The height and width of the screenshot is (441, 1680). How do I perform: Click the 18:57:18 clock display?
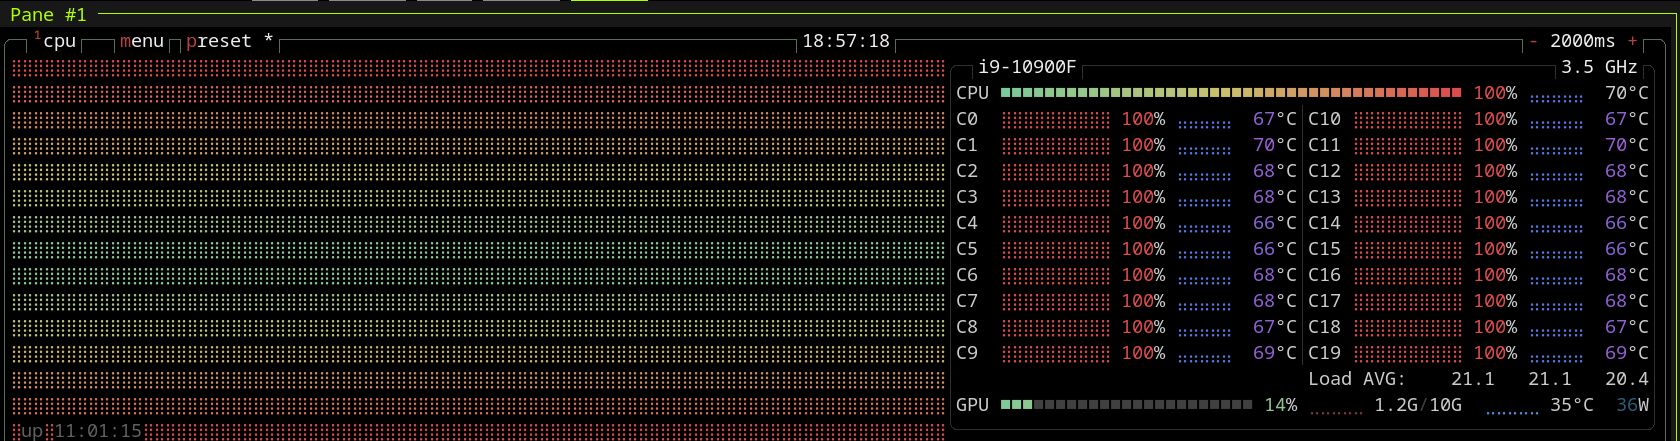[x=846, y=41]
